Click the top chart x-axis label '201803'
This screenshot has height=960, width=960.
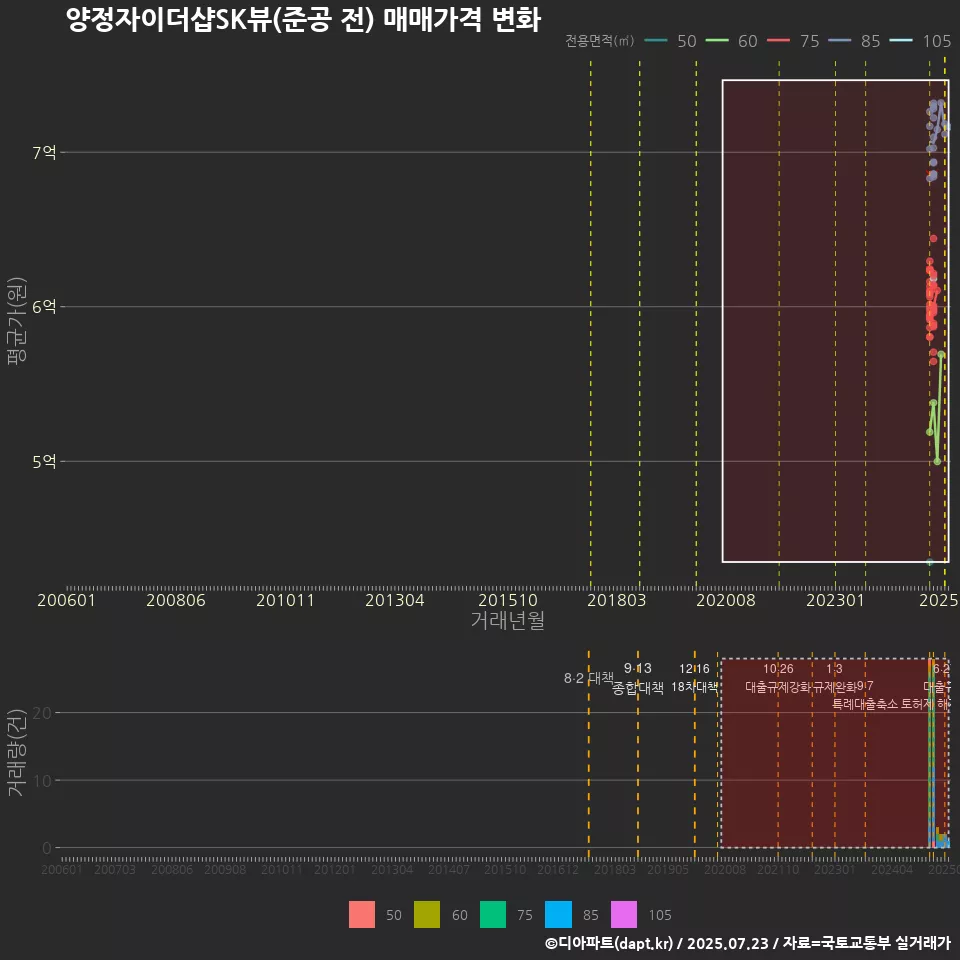617,600
